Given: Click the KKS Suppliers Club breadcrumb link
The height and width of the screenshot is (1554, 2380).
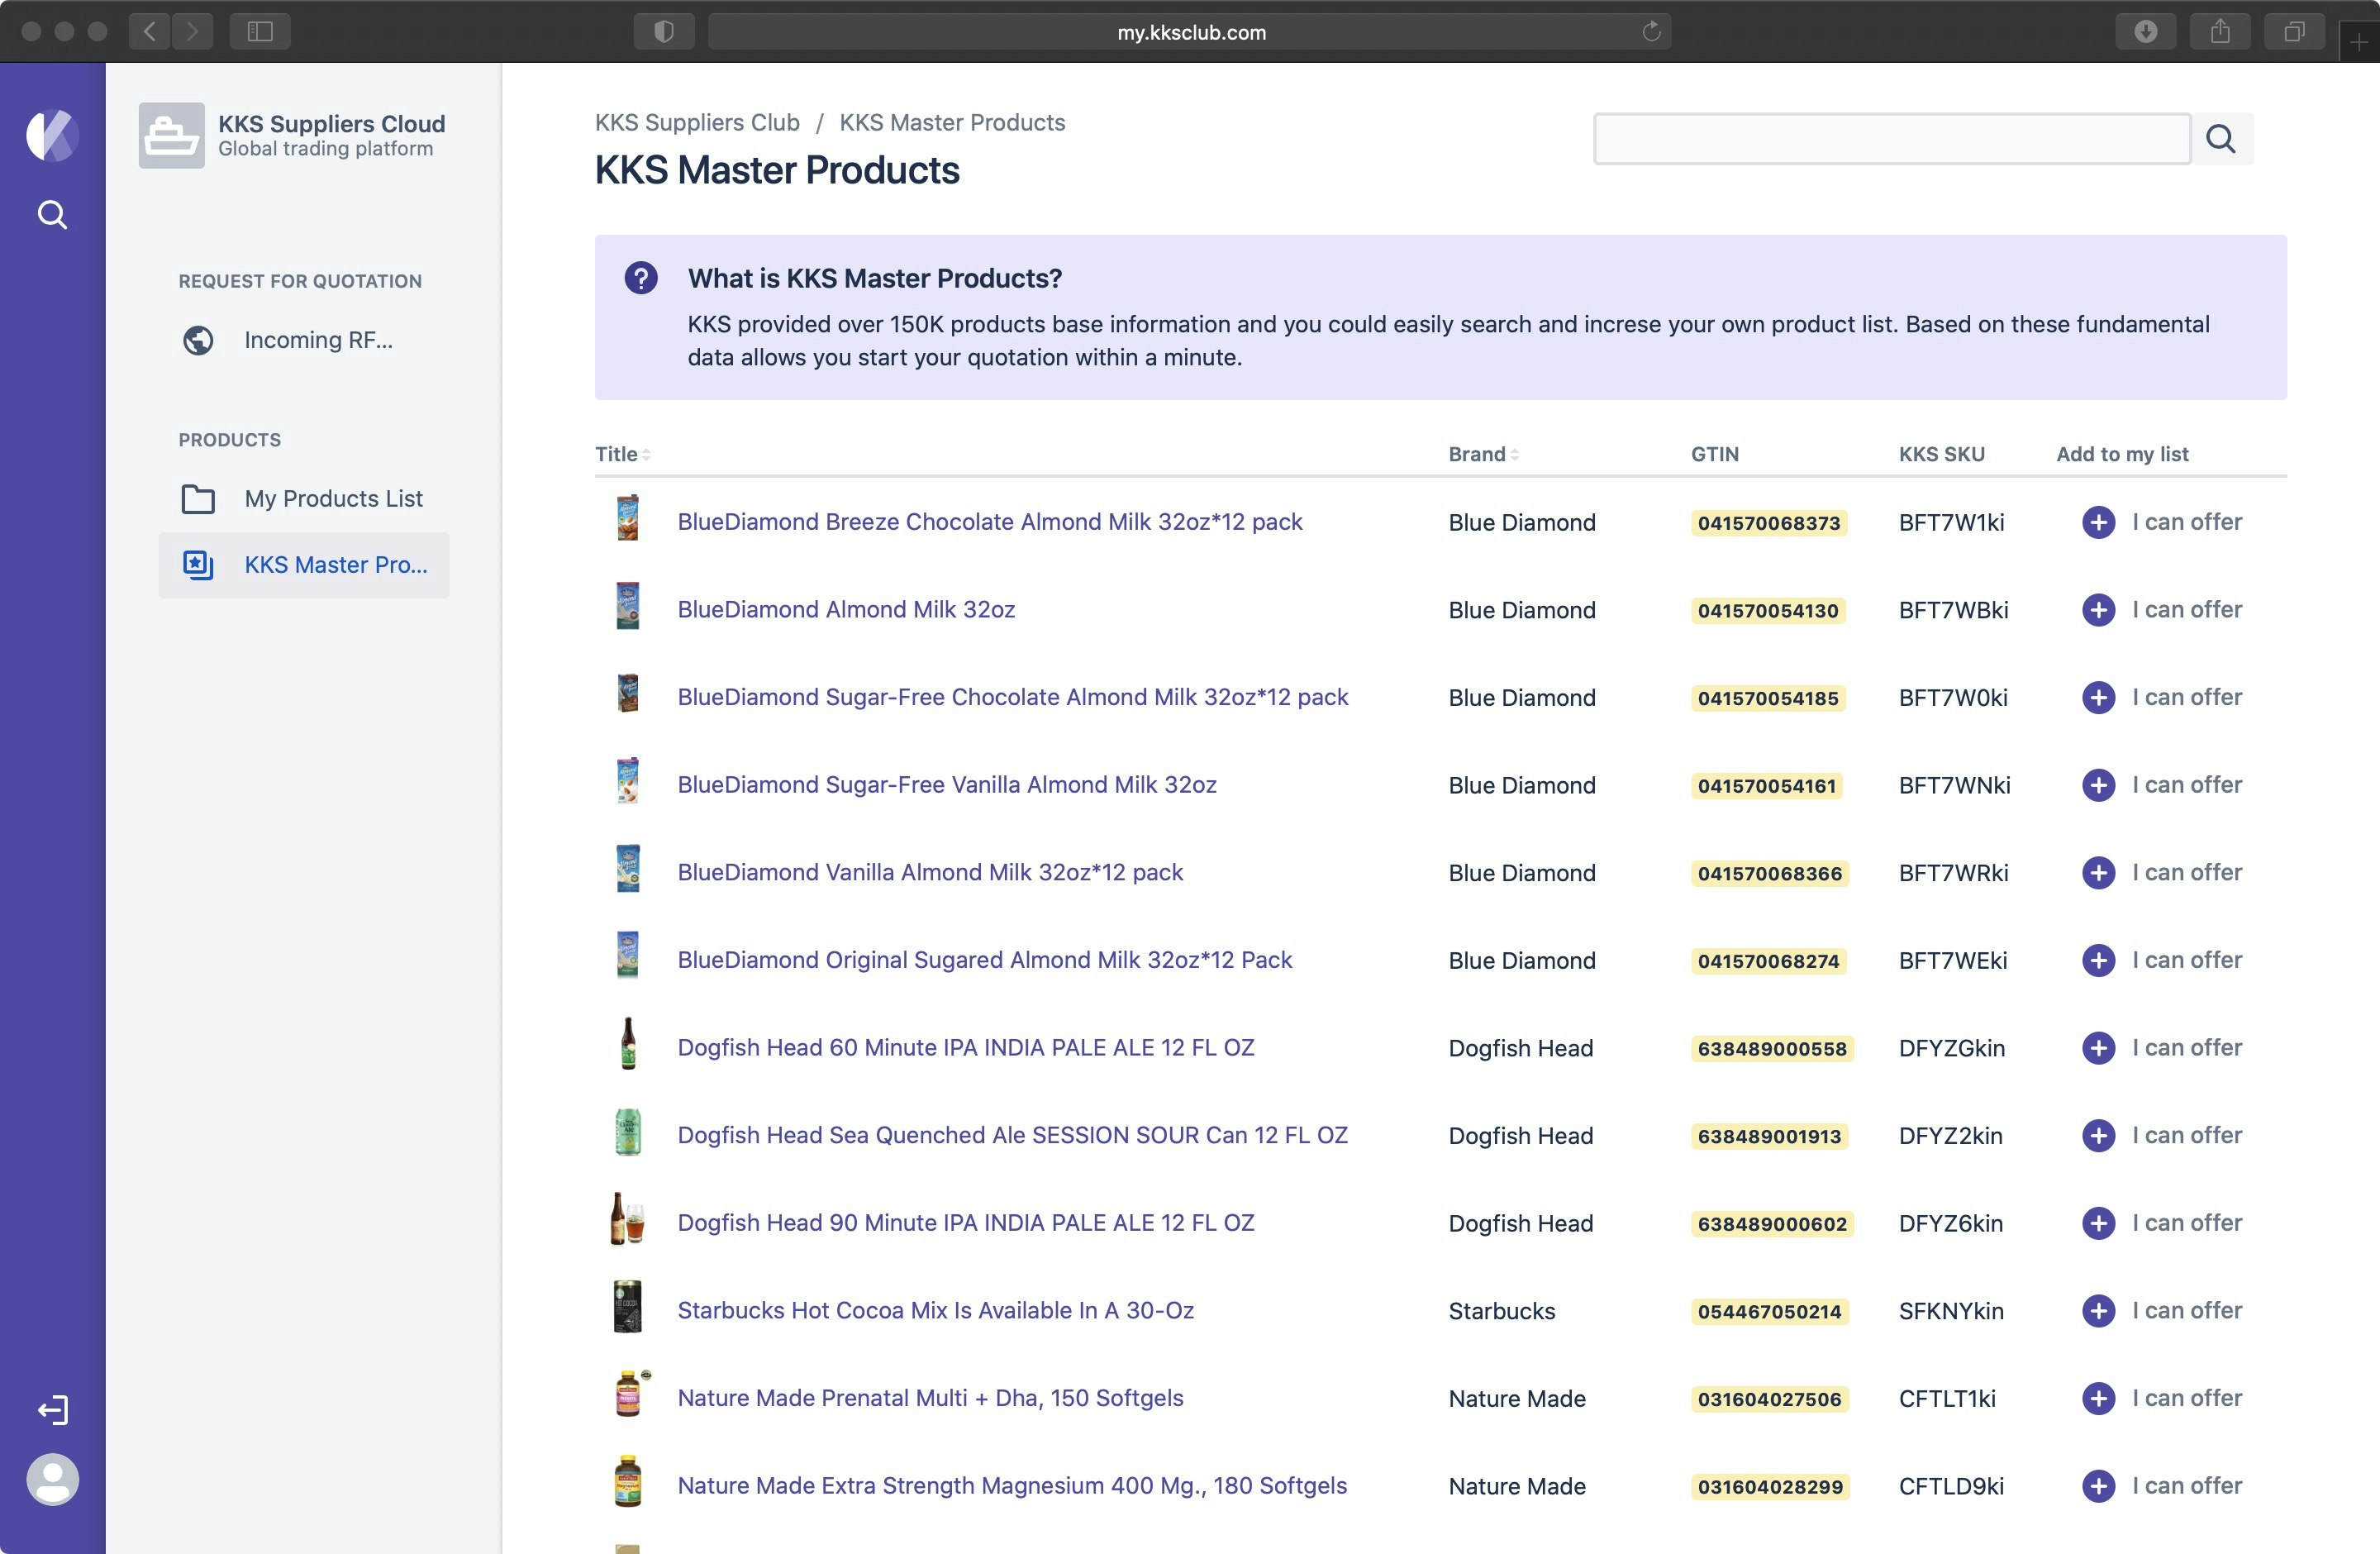Looking at the screenshot, I should (697, 122).
